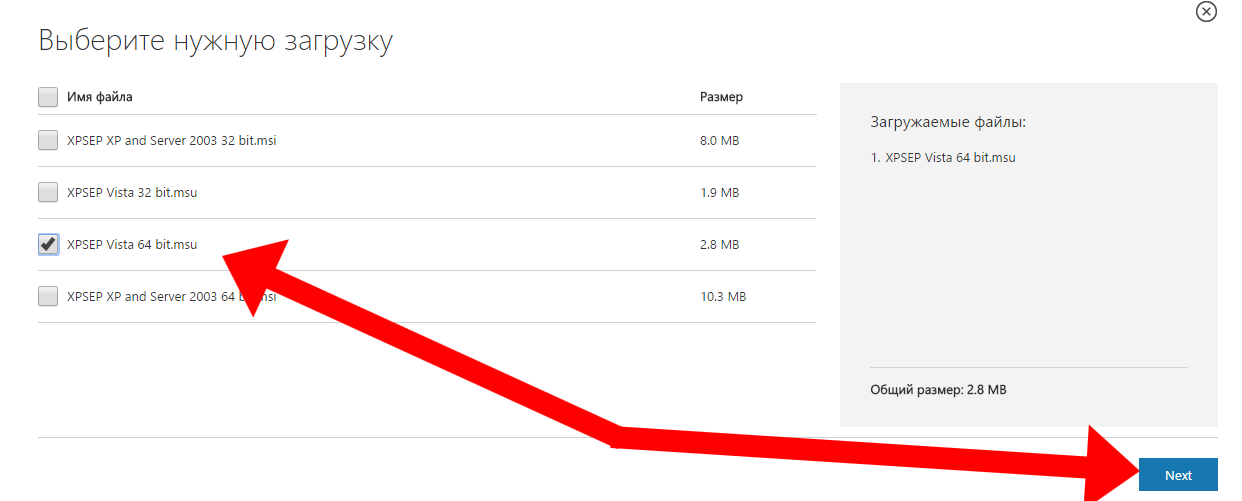Click the XPSEP XP and Server 2003 32 bit.msi filename
The width and height of the screenshot is (1242, 501).
point(171,141)
